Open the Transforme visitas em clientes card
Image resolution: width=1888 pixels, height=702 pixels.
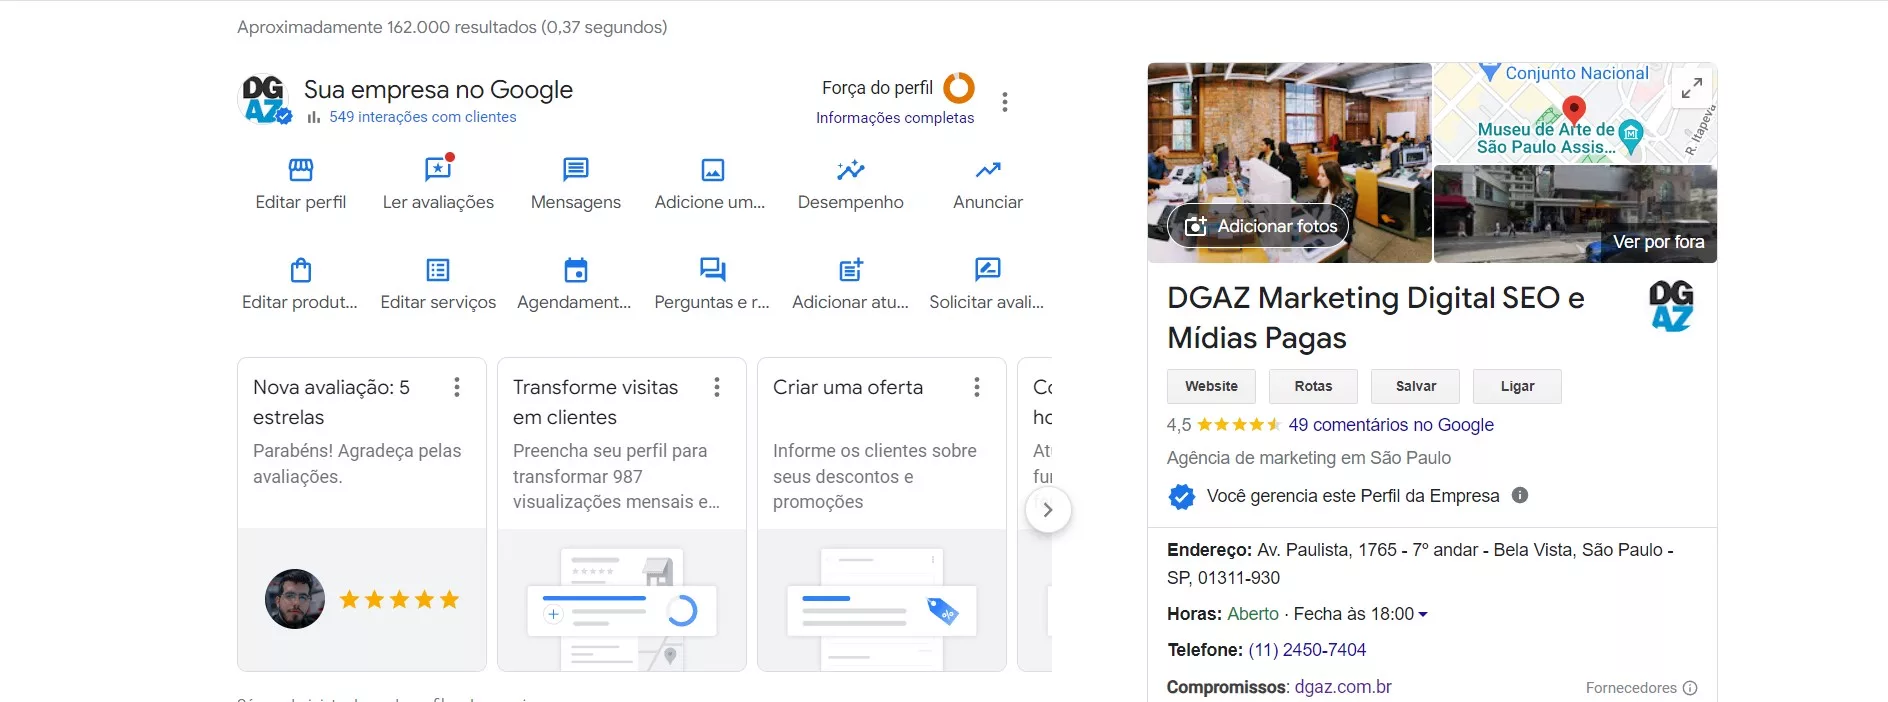pos(622,514)
